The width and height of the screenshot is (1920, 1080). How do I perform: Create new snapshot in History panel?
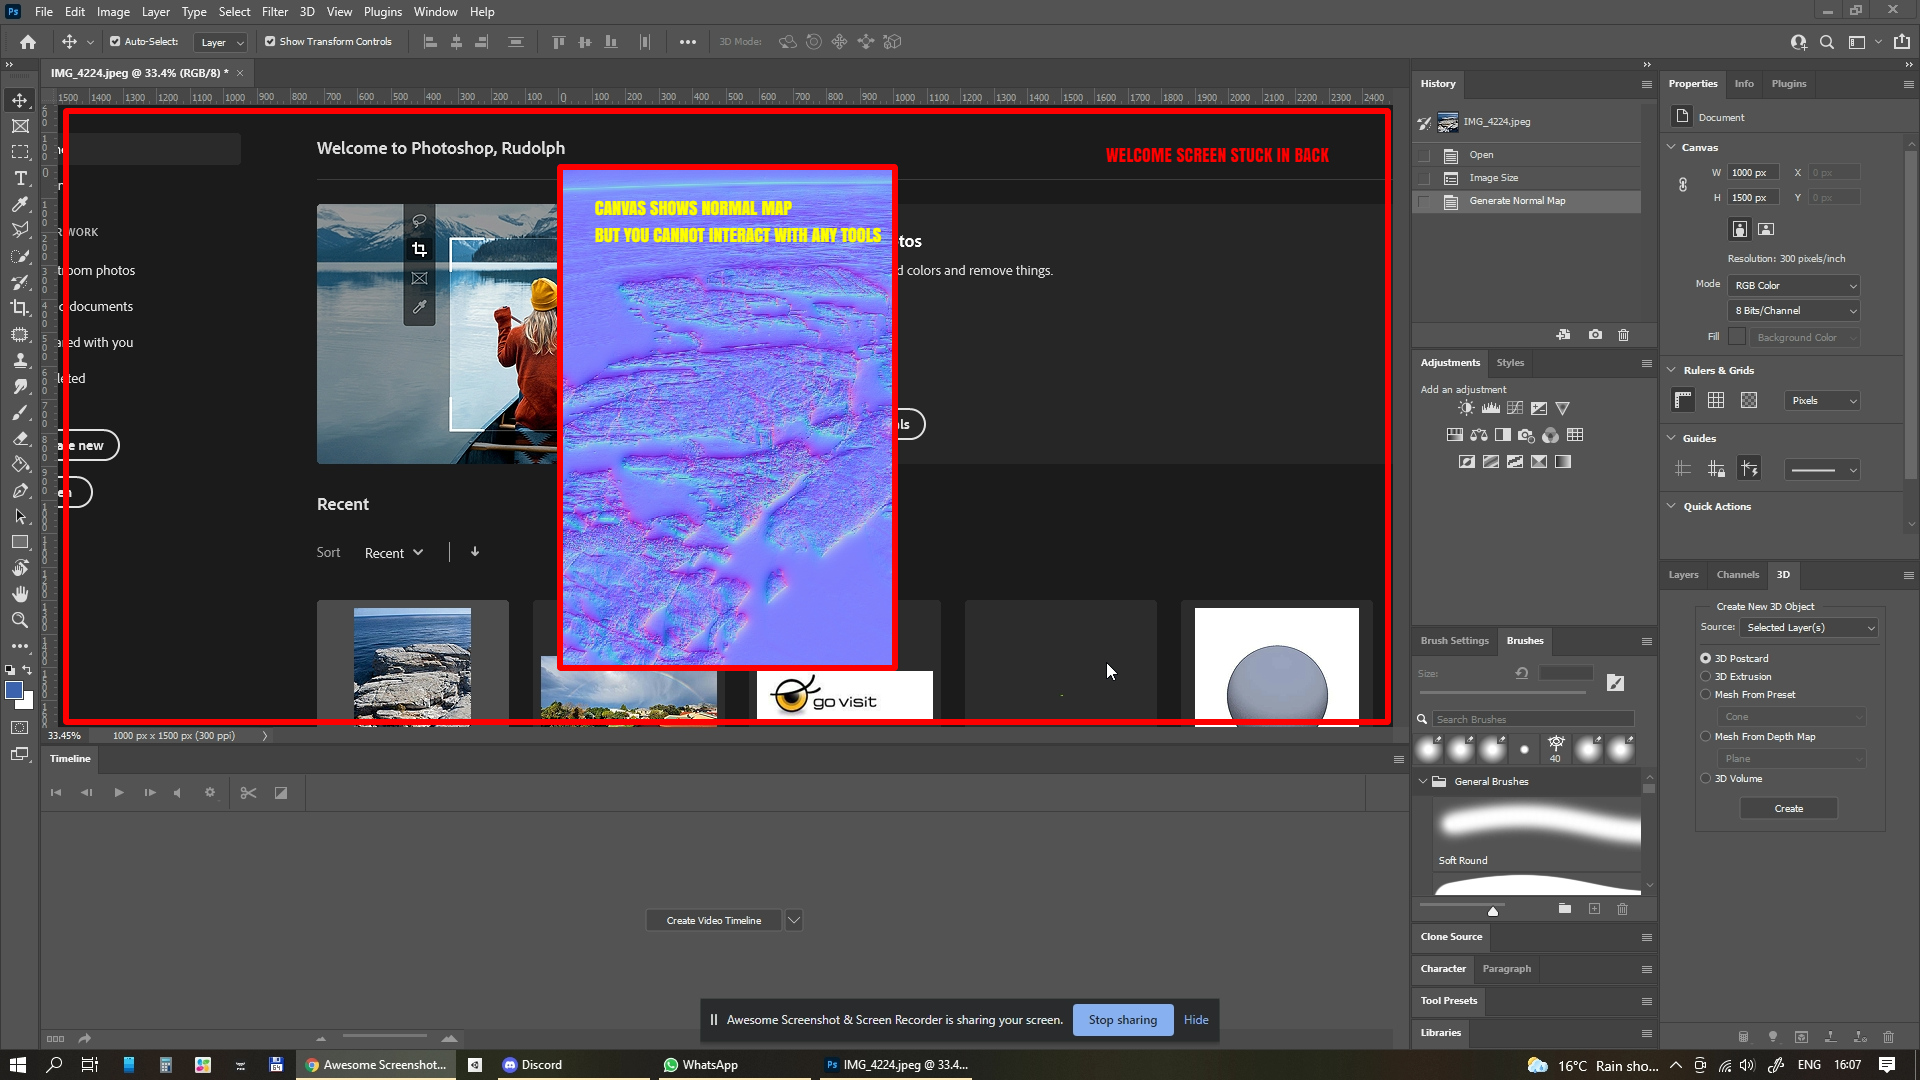coord(1595,335)
